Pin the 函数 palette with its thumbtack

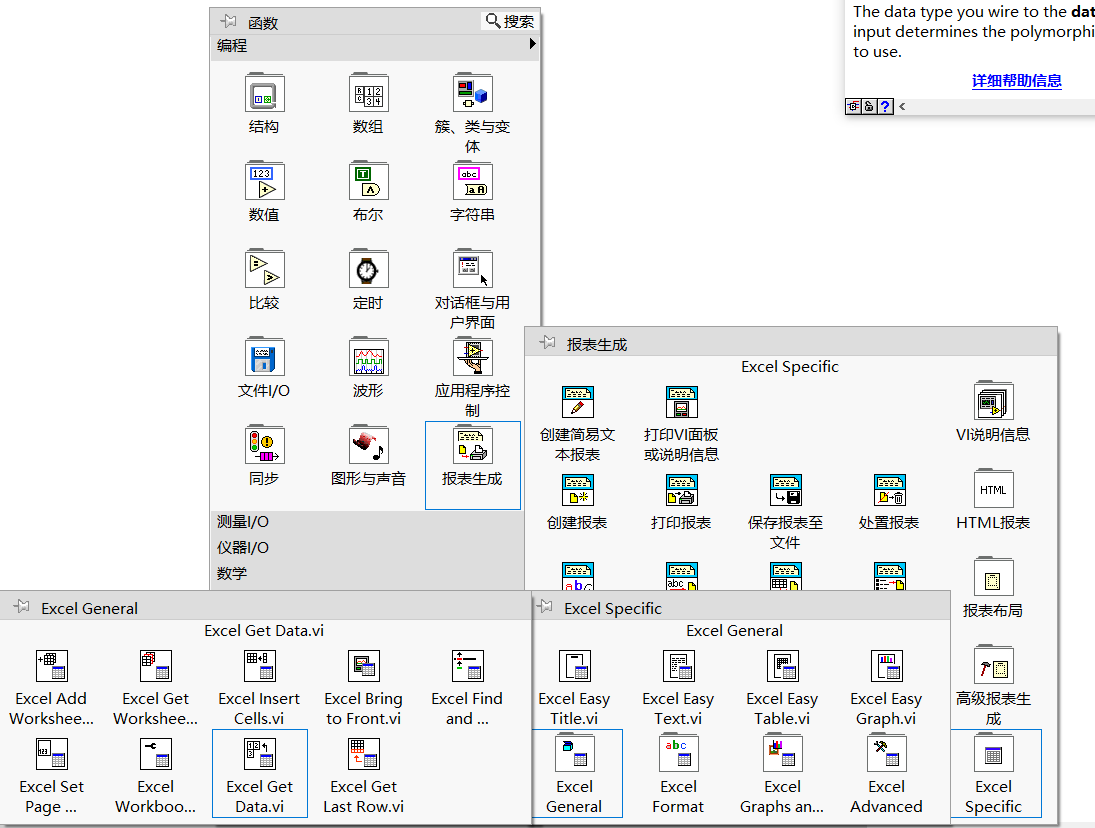coord(229,21)
